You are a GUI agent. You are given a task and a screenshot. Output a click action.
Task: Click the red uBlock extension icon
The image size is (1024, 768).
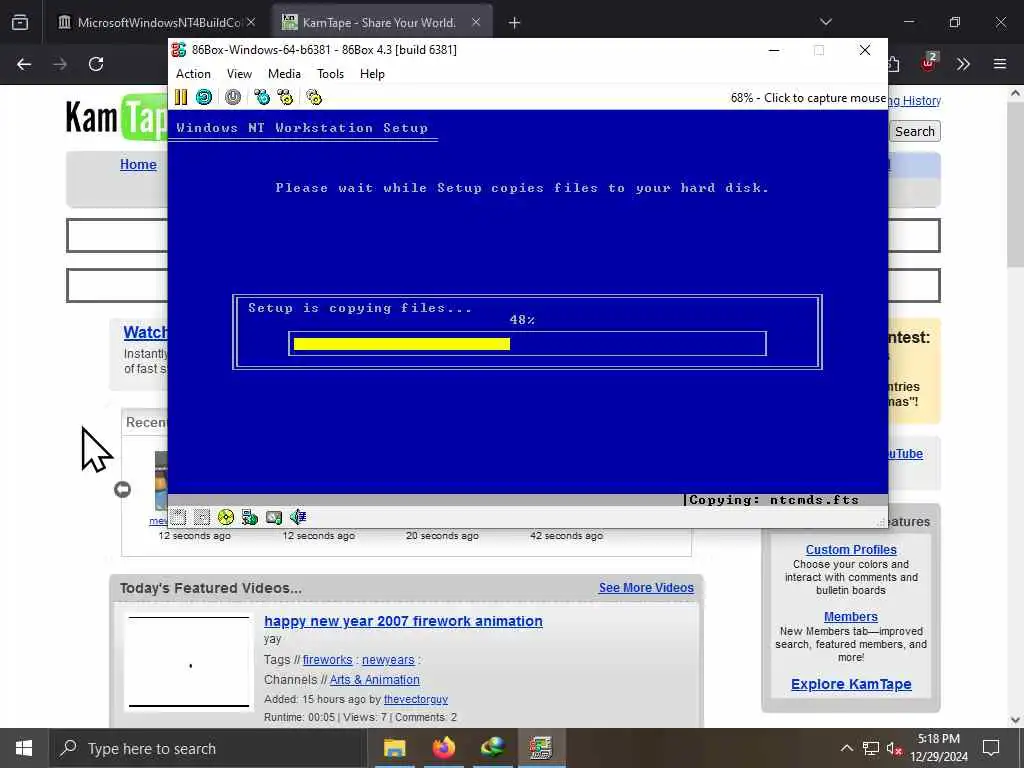[x=929, y=63]
